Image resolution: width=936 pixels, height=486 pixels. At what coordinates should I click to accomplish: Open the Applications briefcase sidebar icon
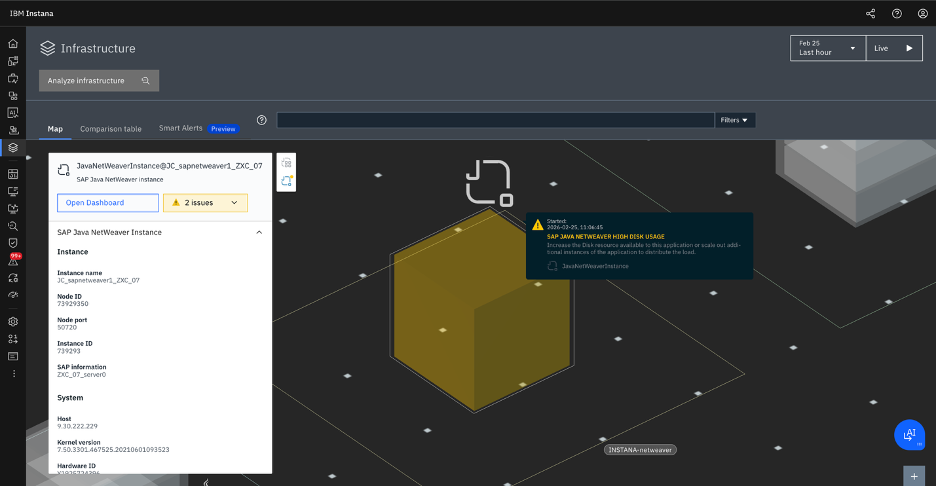[x=13, y=78]
